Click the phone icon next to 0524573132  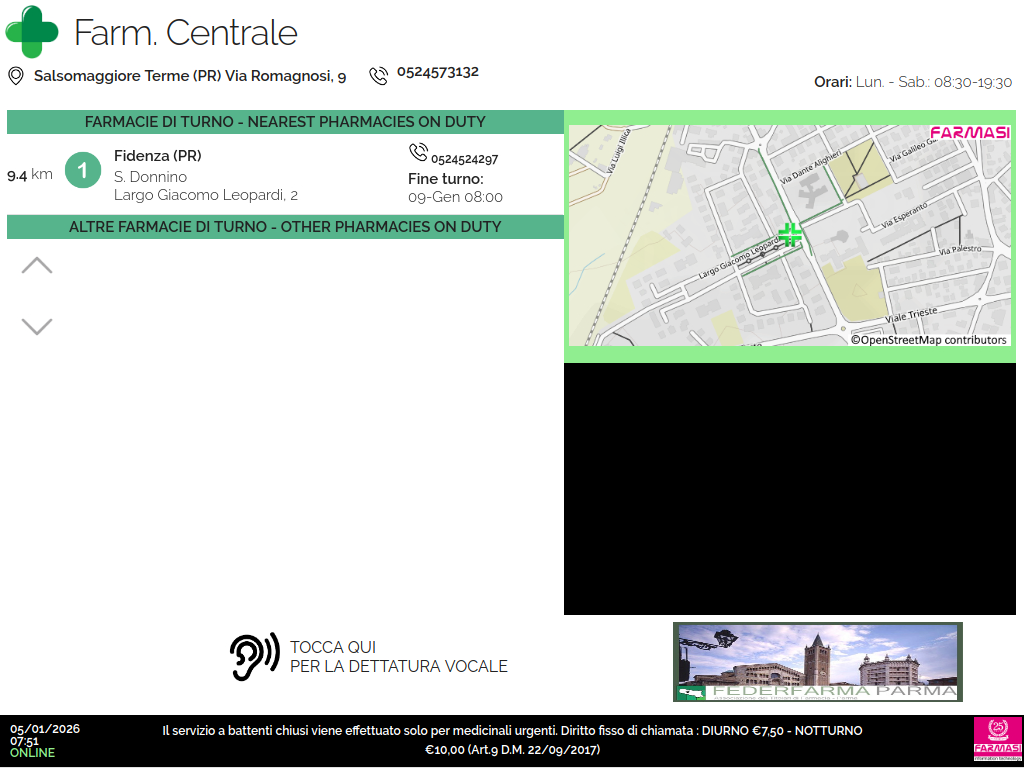coord(378,76)
